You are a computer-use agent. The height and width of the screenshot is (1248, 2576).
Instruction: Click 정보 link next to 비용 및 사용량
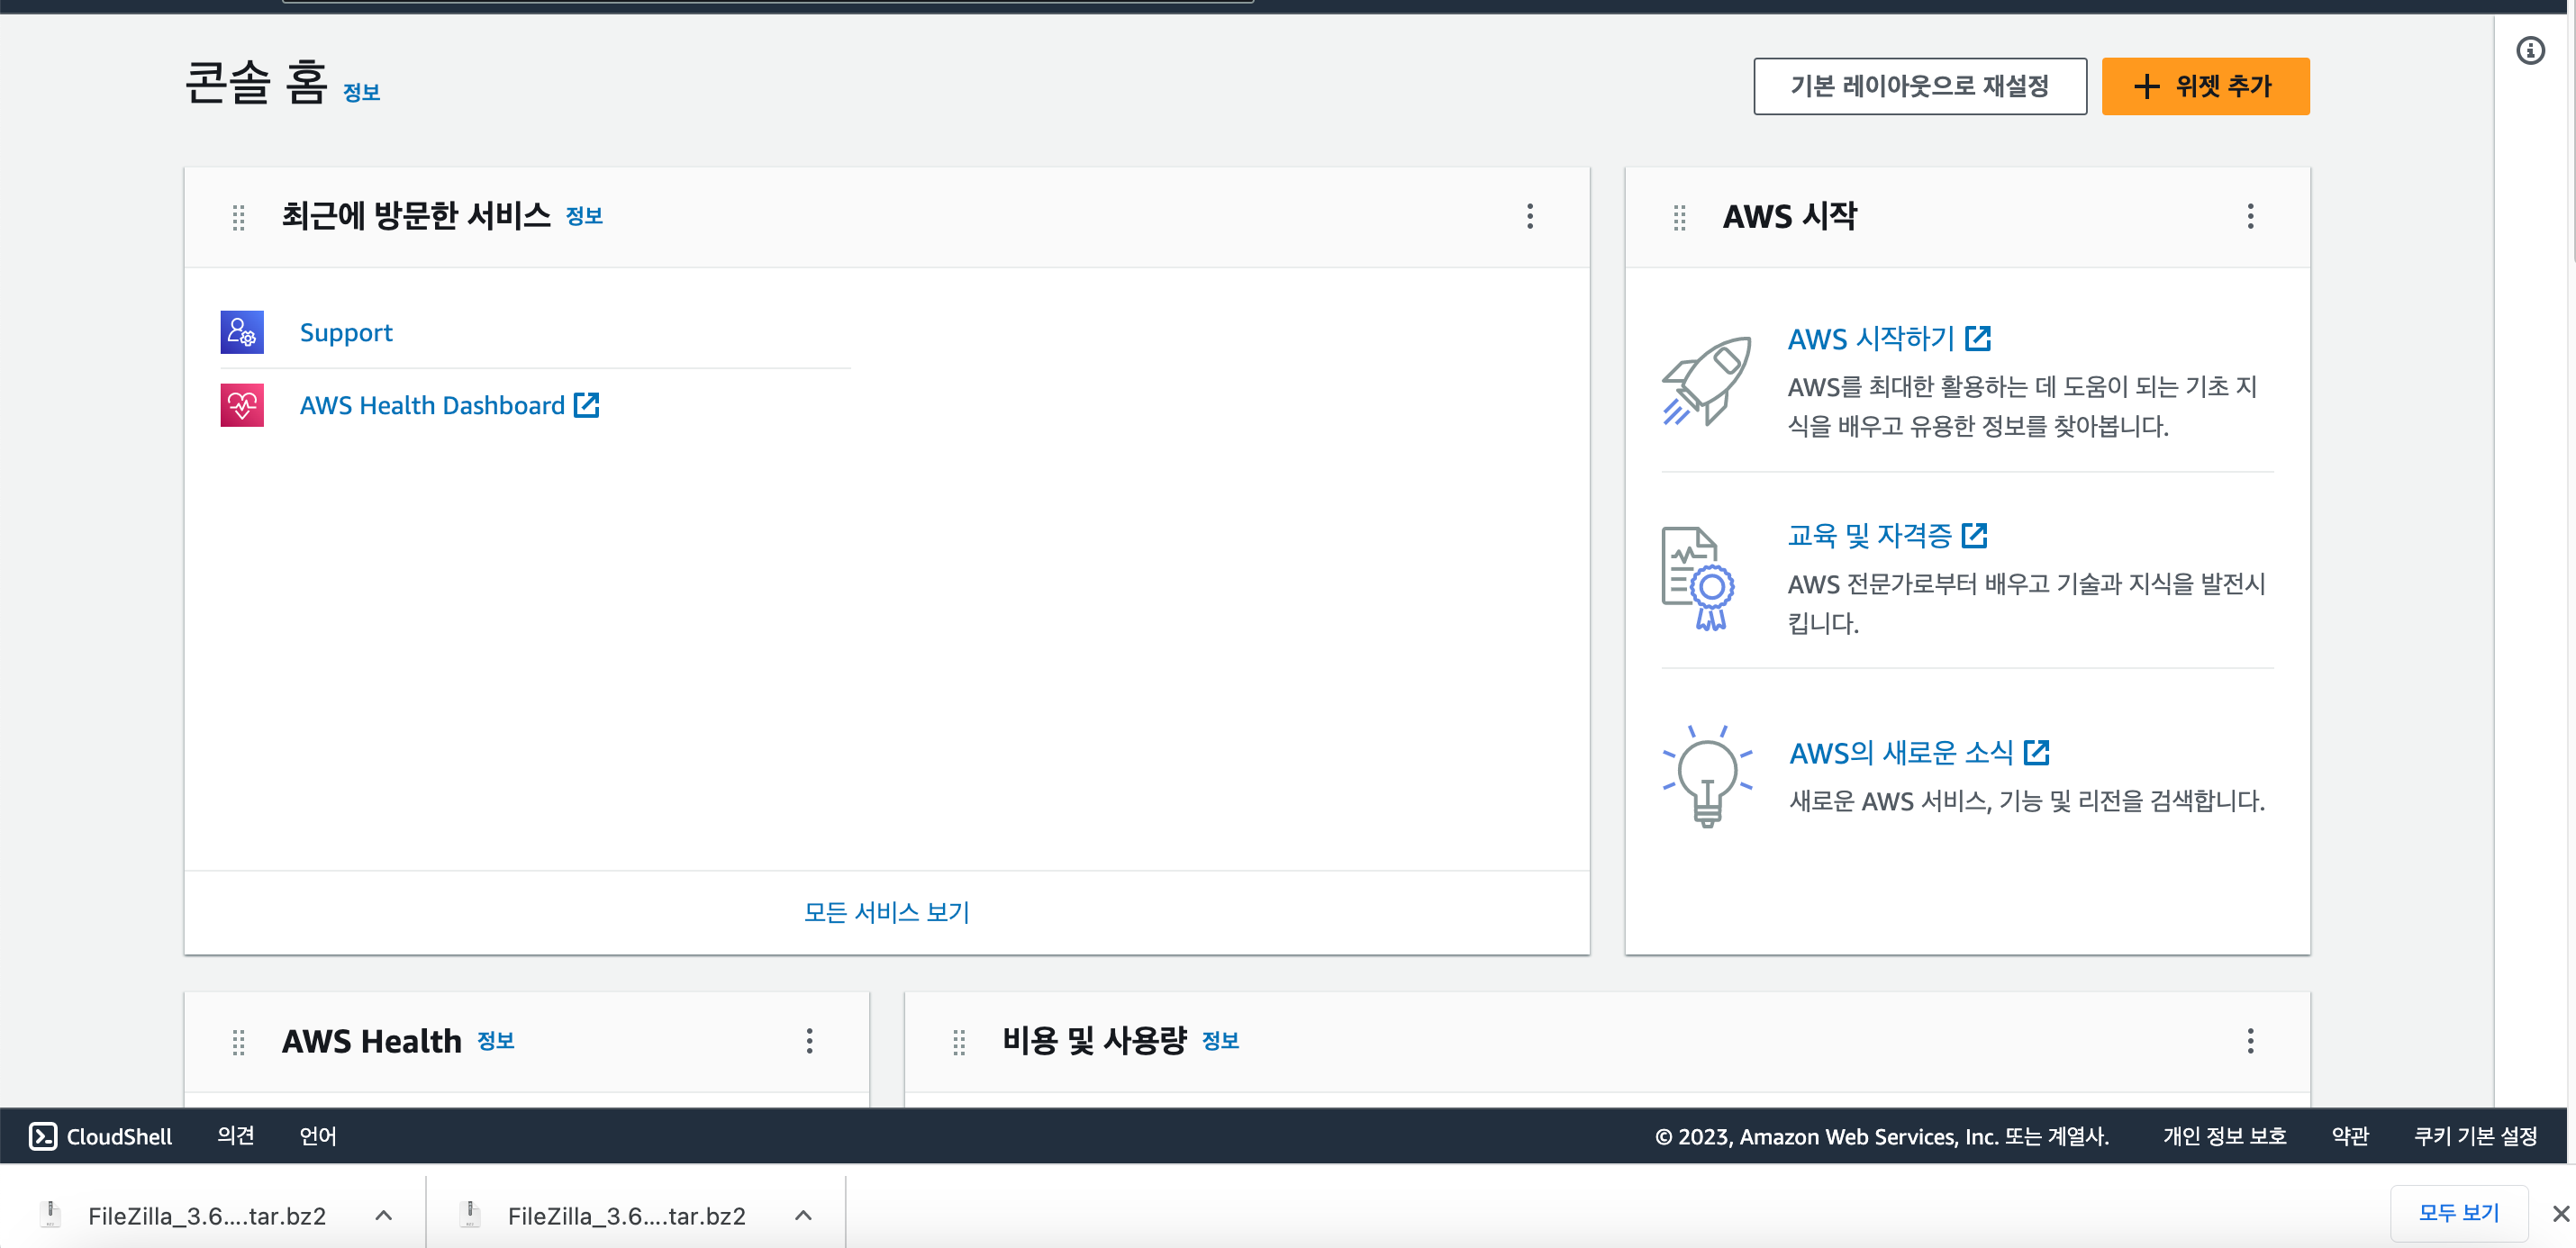(x=1220, y=1041)
